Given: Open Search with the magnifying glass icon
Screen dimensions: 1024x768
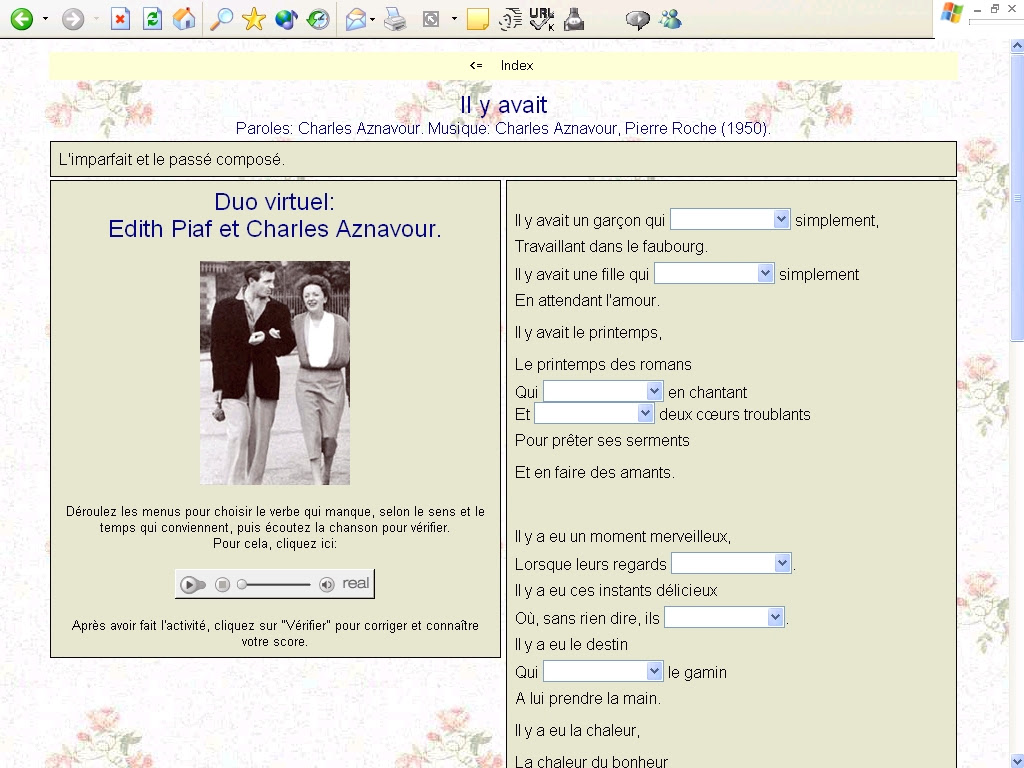Looking at the screenshot, I should pos(221,19).
